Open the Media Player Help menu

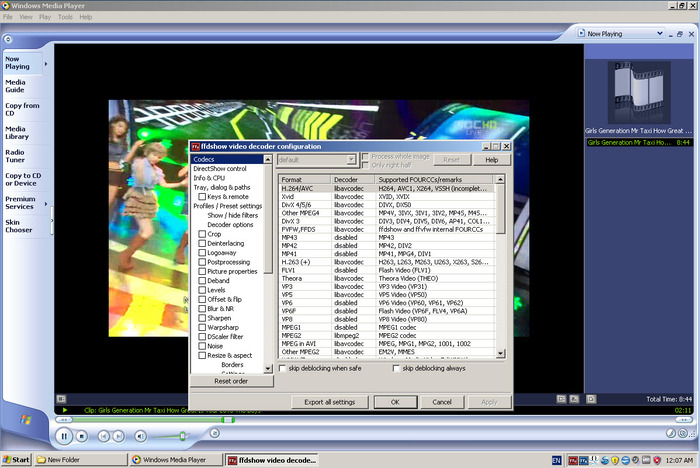click(x=86, y=17)
